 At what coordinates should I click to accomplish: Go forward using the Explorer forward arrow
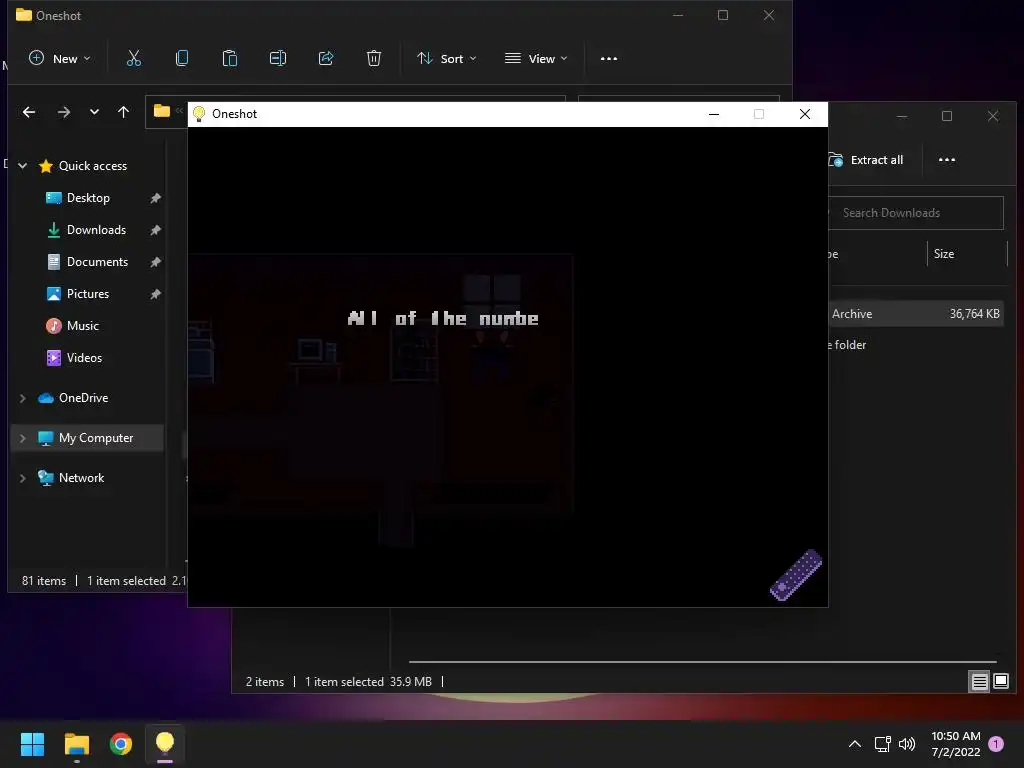(63, 112)
